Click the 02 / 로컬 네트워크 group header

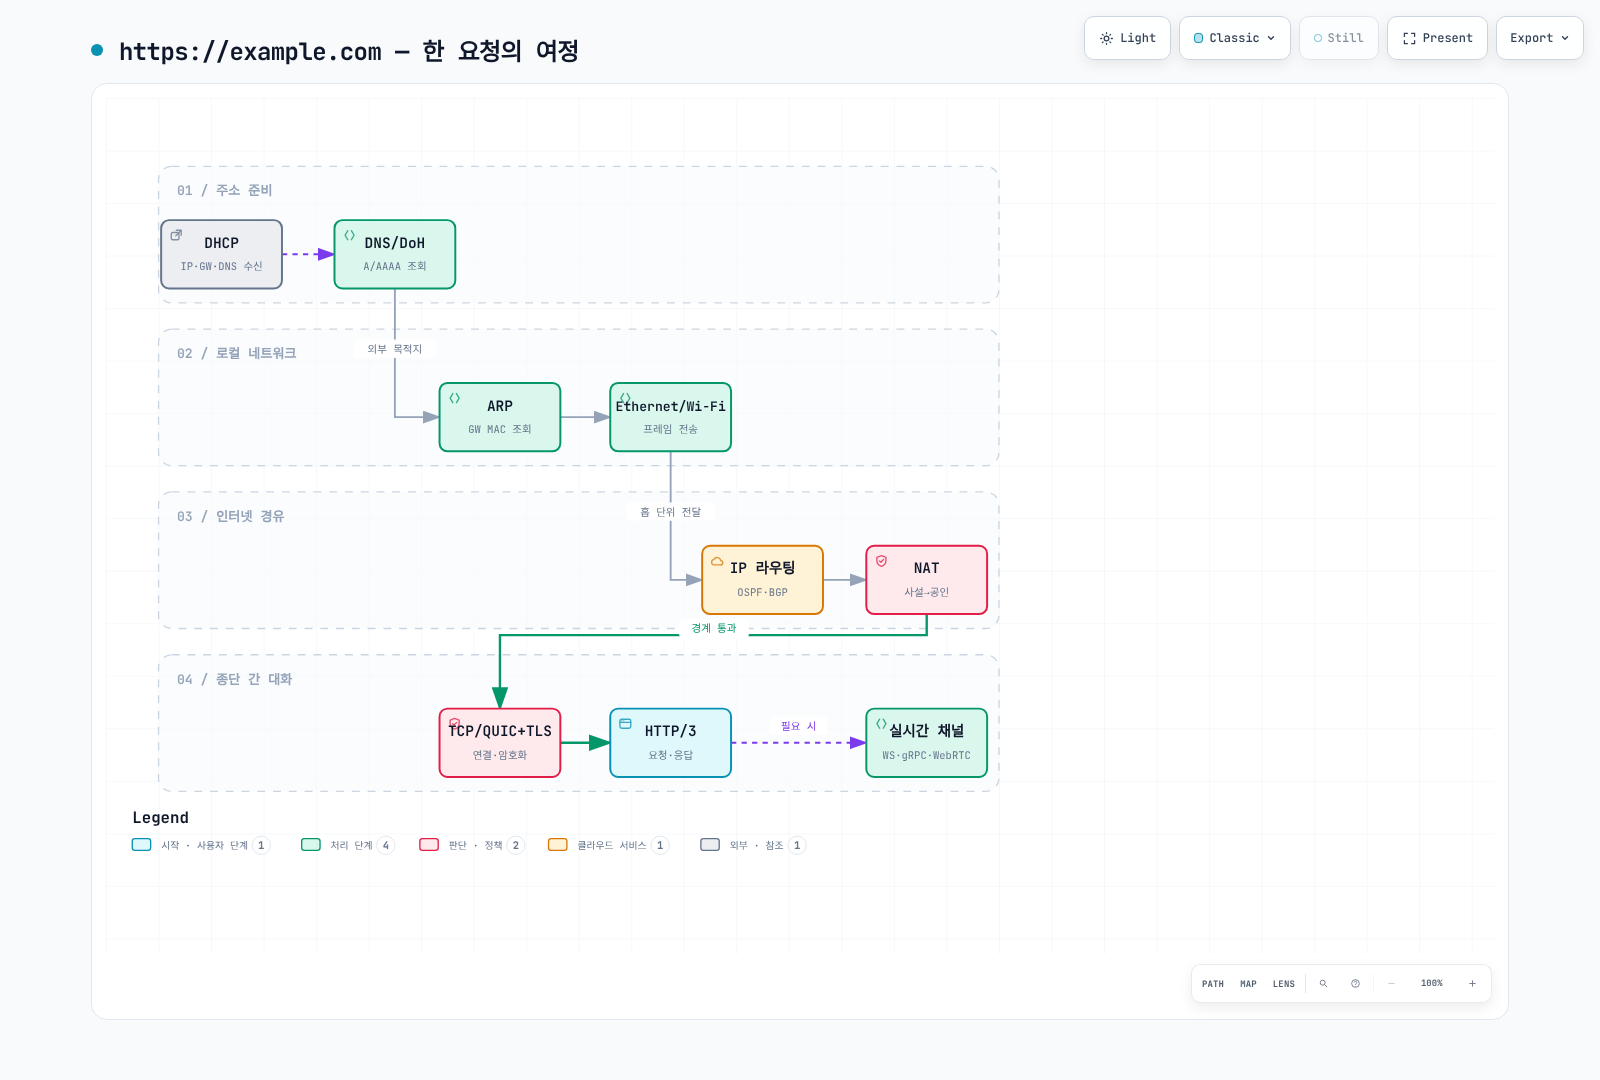pos(237,353)
